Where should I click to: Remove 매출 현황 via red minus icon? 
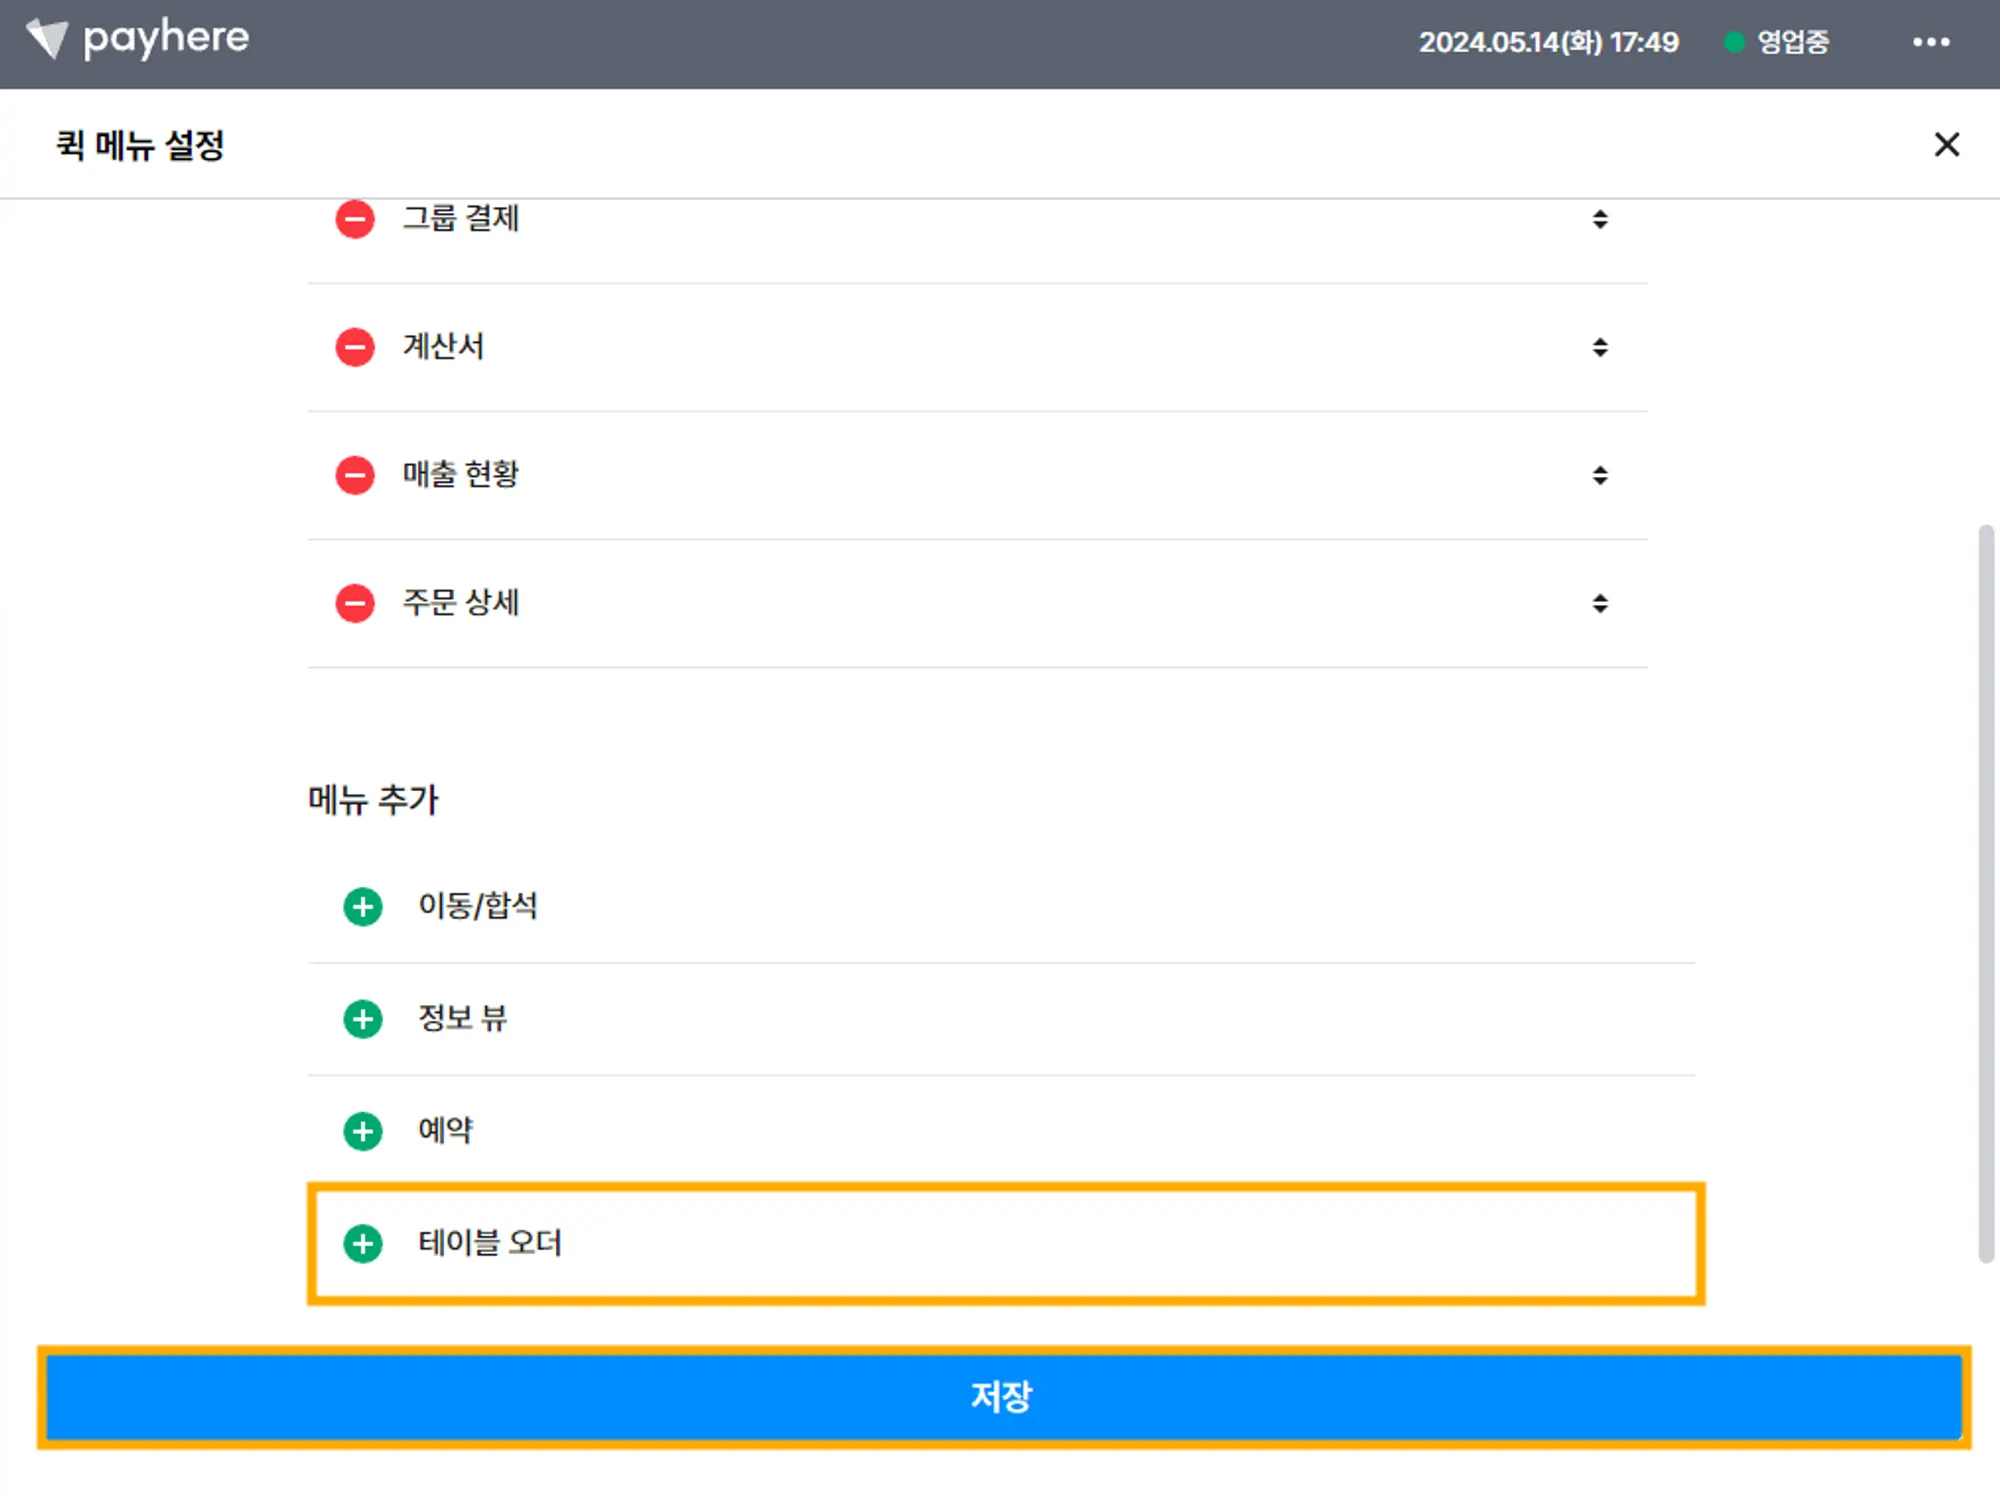pos(354,475)
